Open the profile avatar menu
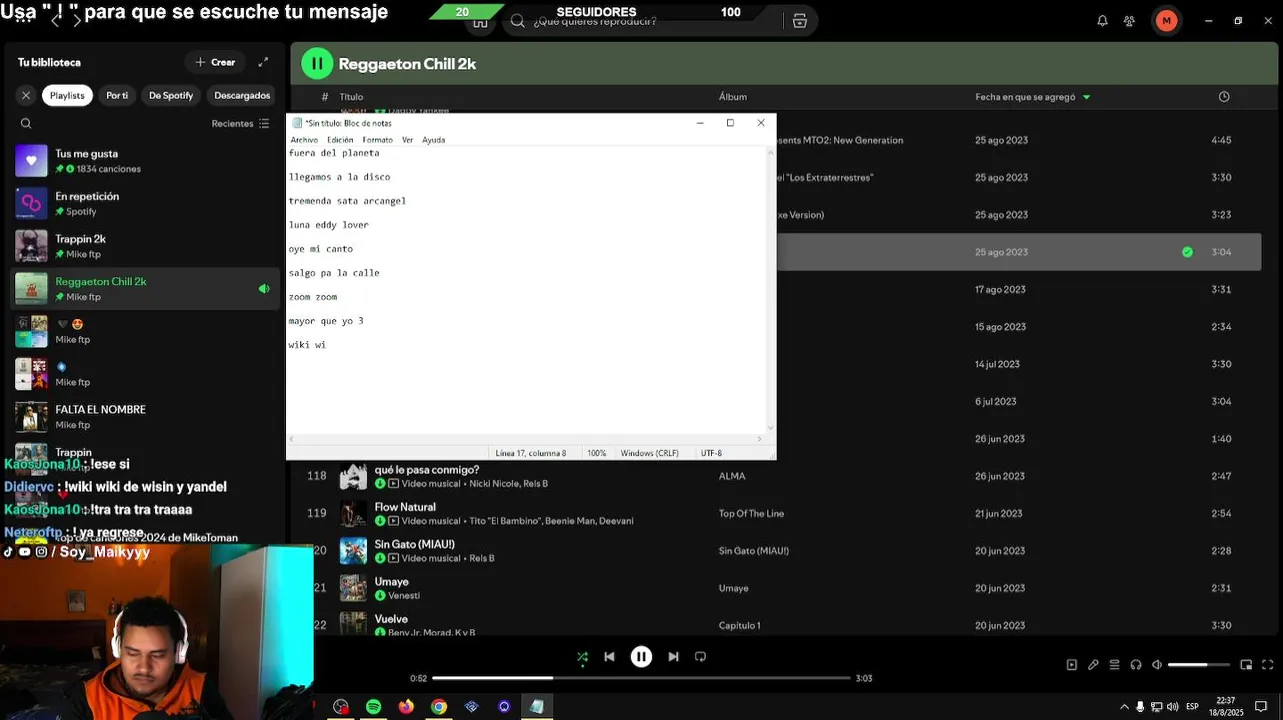The height and width of the screenshot is (720, 1283). tap(1166, 20)
